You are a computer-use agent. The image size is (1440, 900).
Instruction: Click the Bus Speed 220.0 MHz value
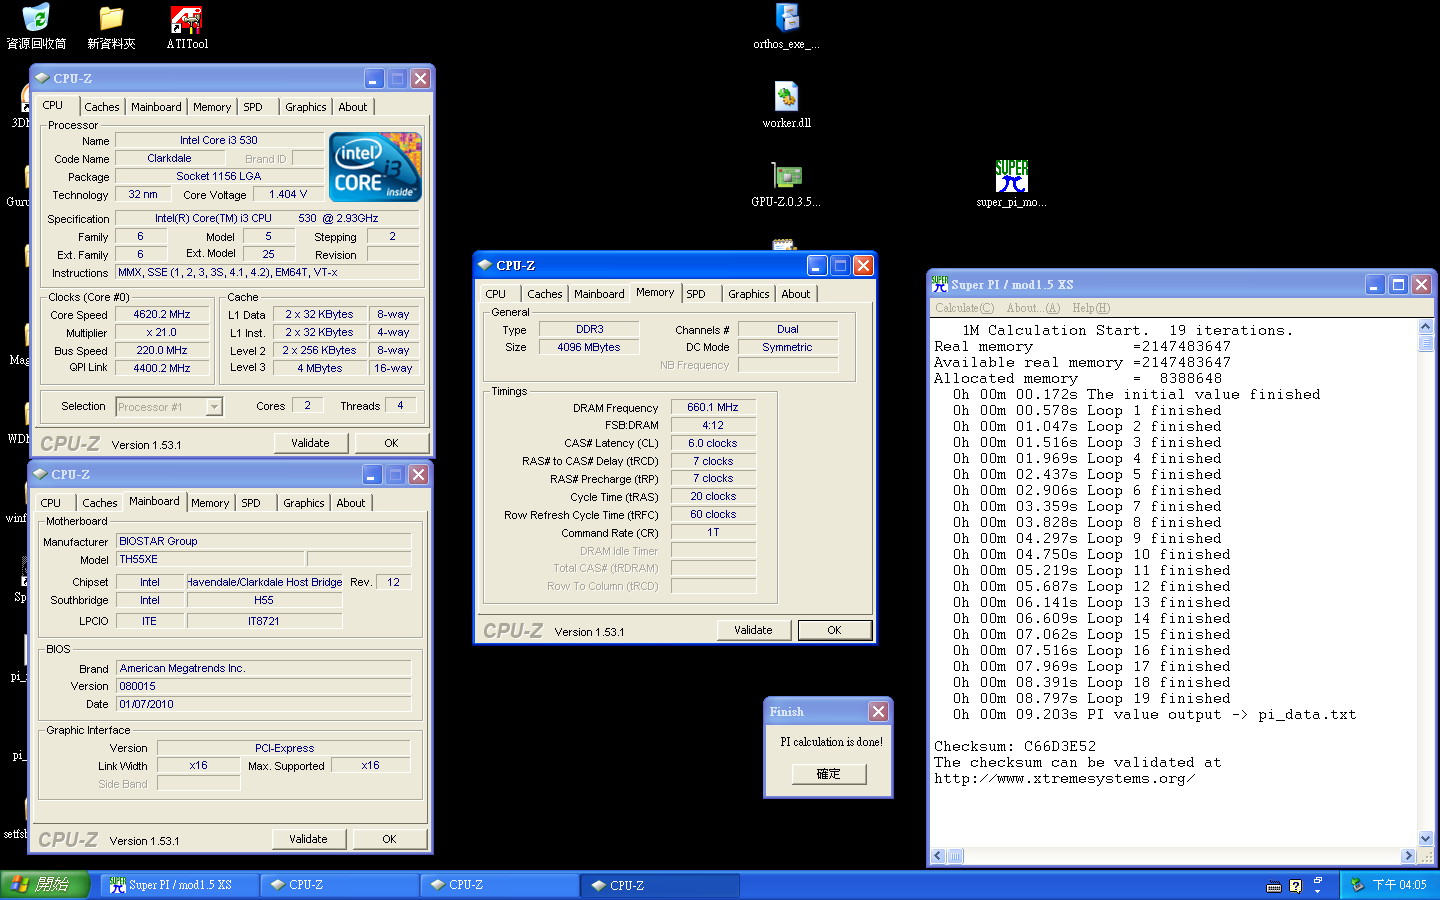click(162, 350)
